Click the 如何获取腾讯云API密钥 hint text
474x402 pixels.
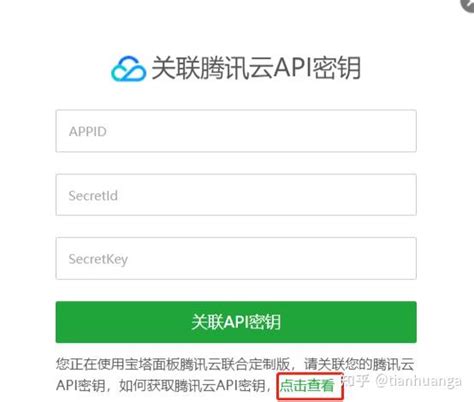[192, 386]
